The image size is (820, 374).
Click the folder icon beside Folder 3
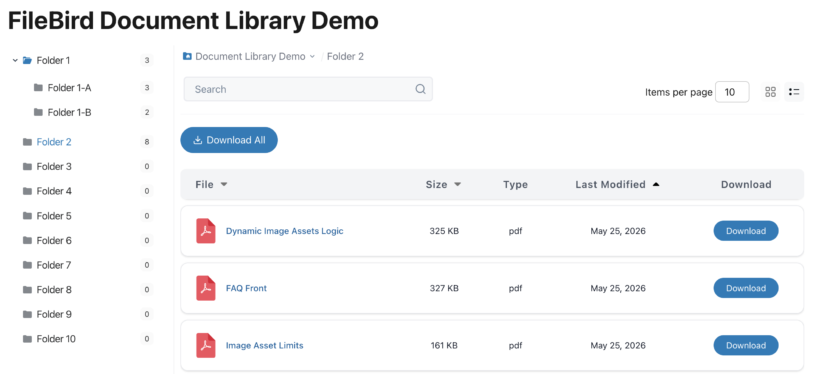pyautogui.click(x=27, y=166)
